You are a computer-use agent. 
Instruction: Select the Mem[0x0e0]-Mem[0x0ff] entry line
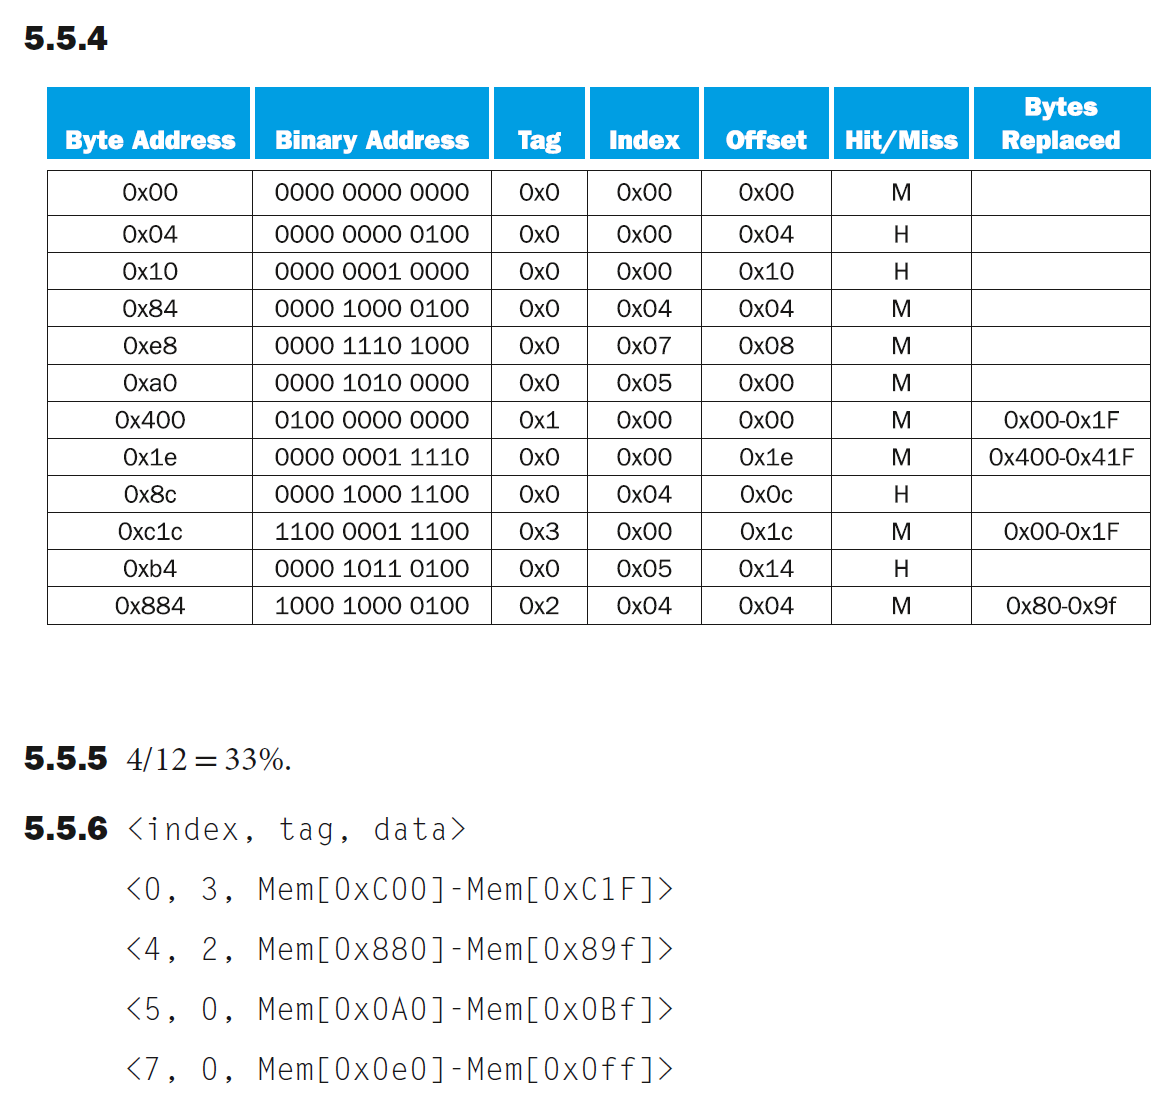[399, 1069]
